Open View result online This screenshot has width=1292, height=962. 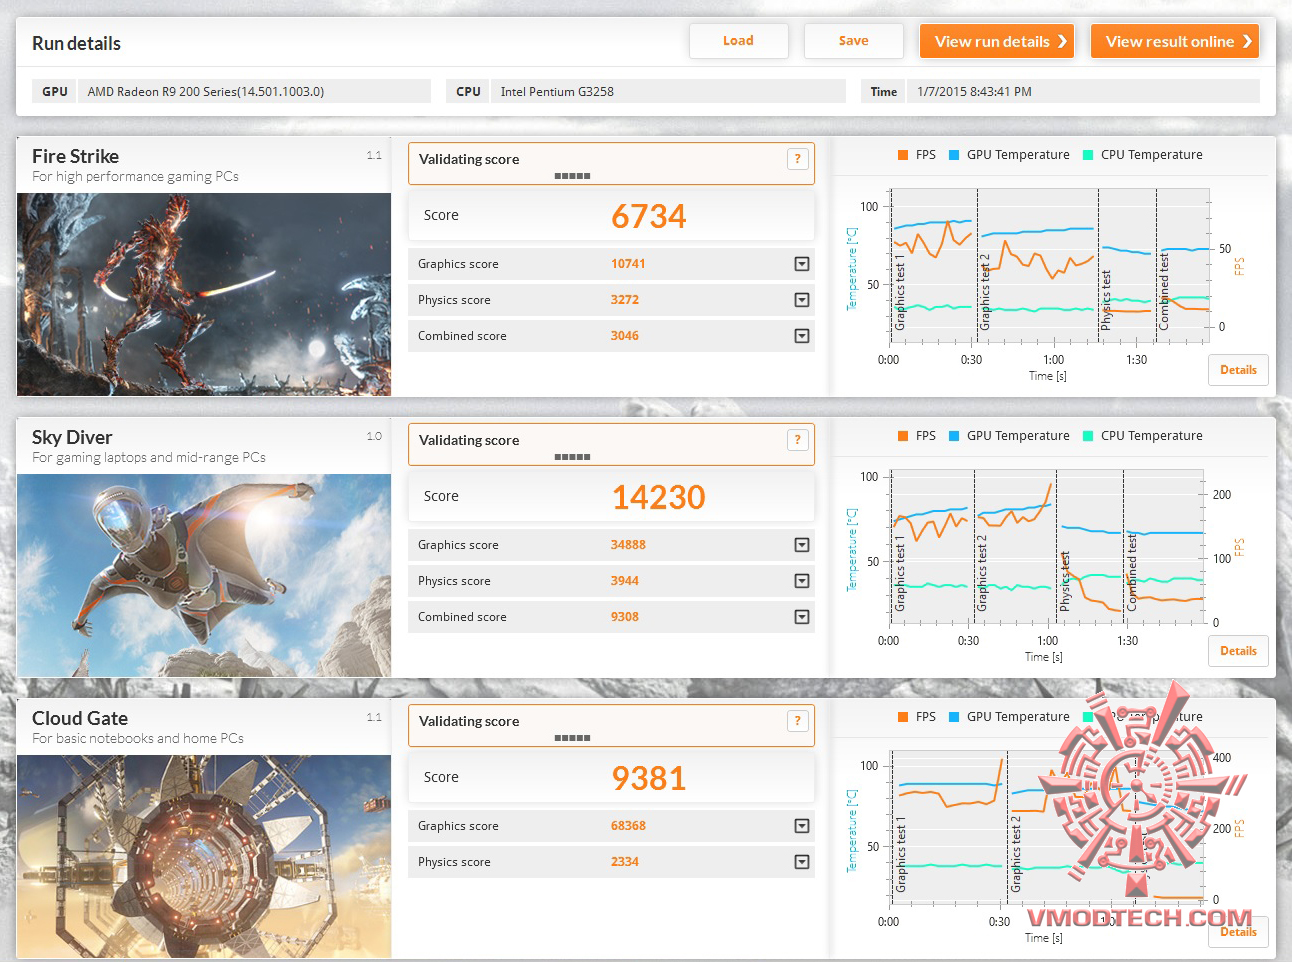[1175, 41]
